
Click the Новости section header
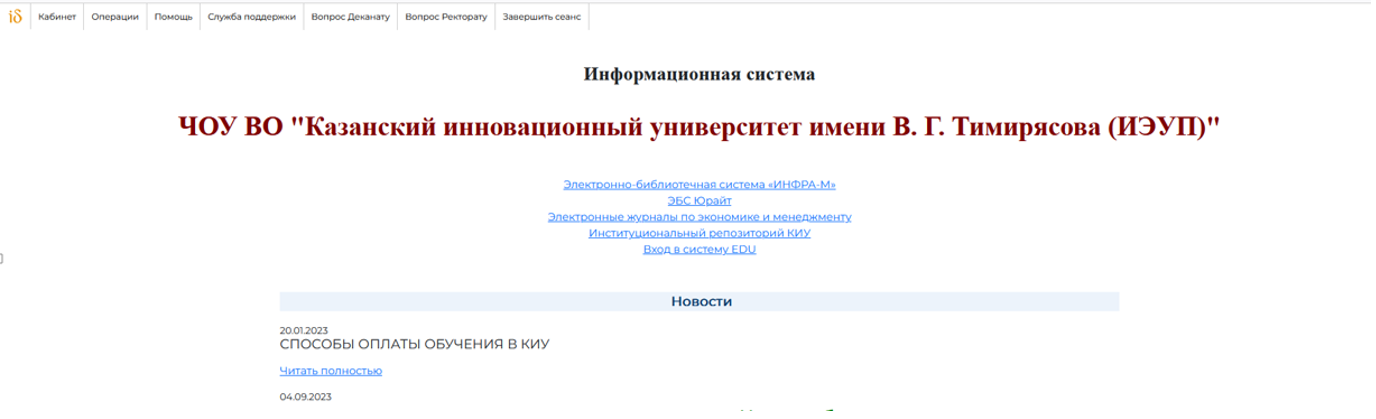click(699, 301)
